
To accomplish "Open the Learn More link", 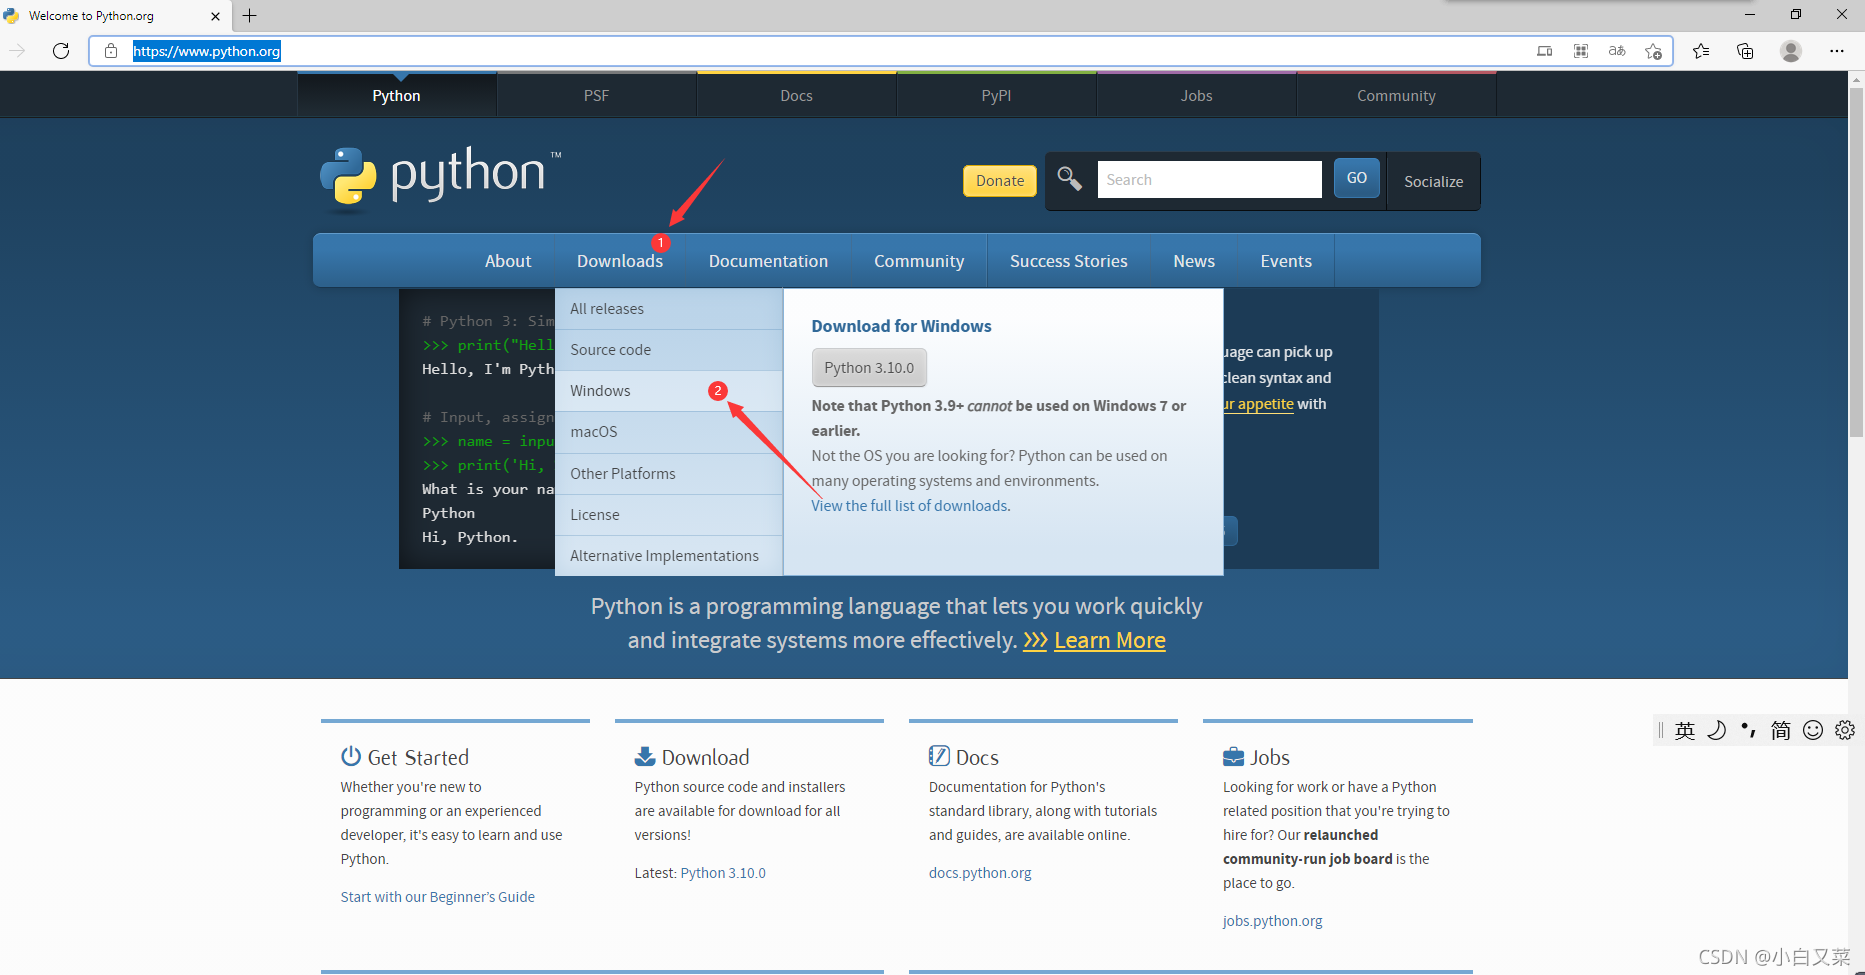I will pos(1110,641).
